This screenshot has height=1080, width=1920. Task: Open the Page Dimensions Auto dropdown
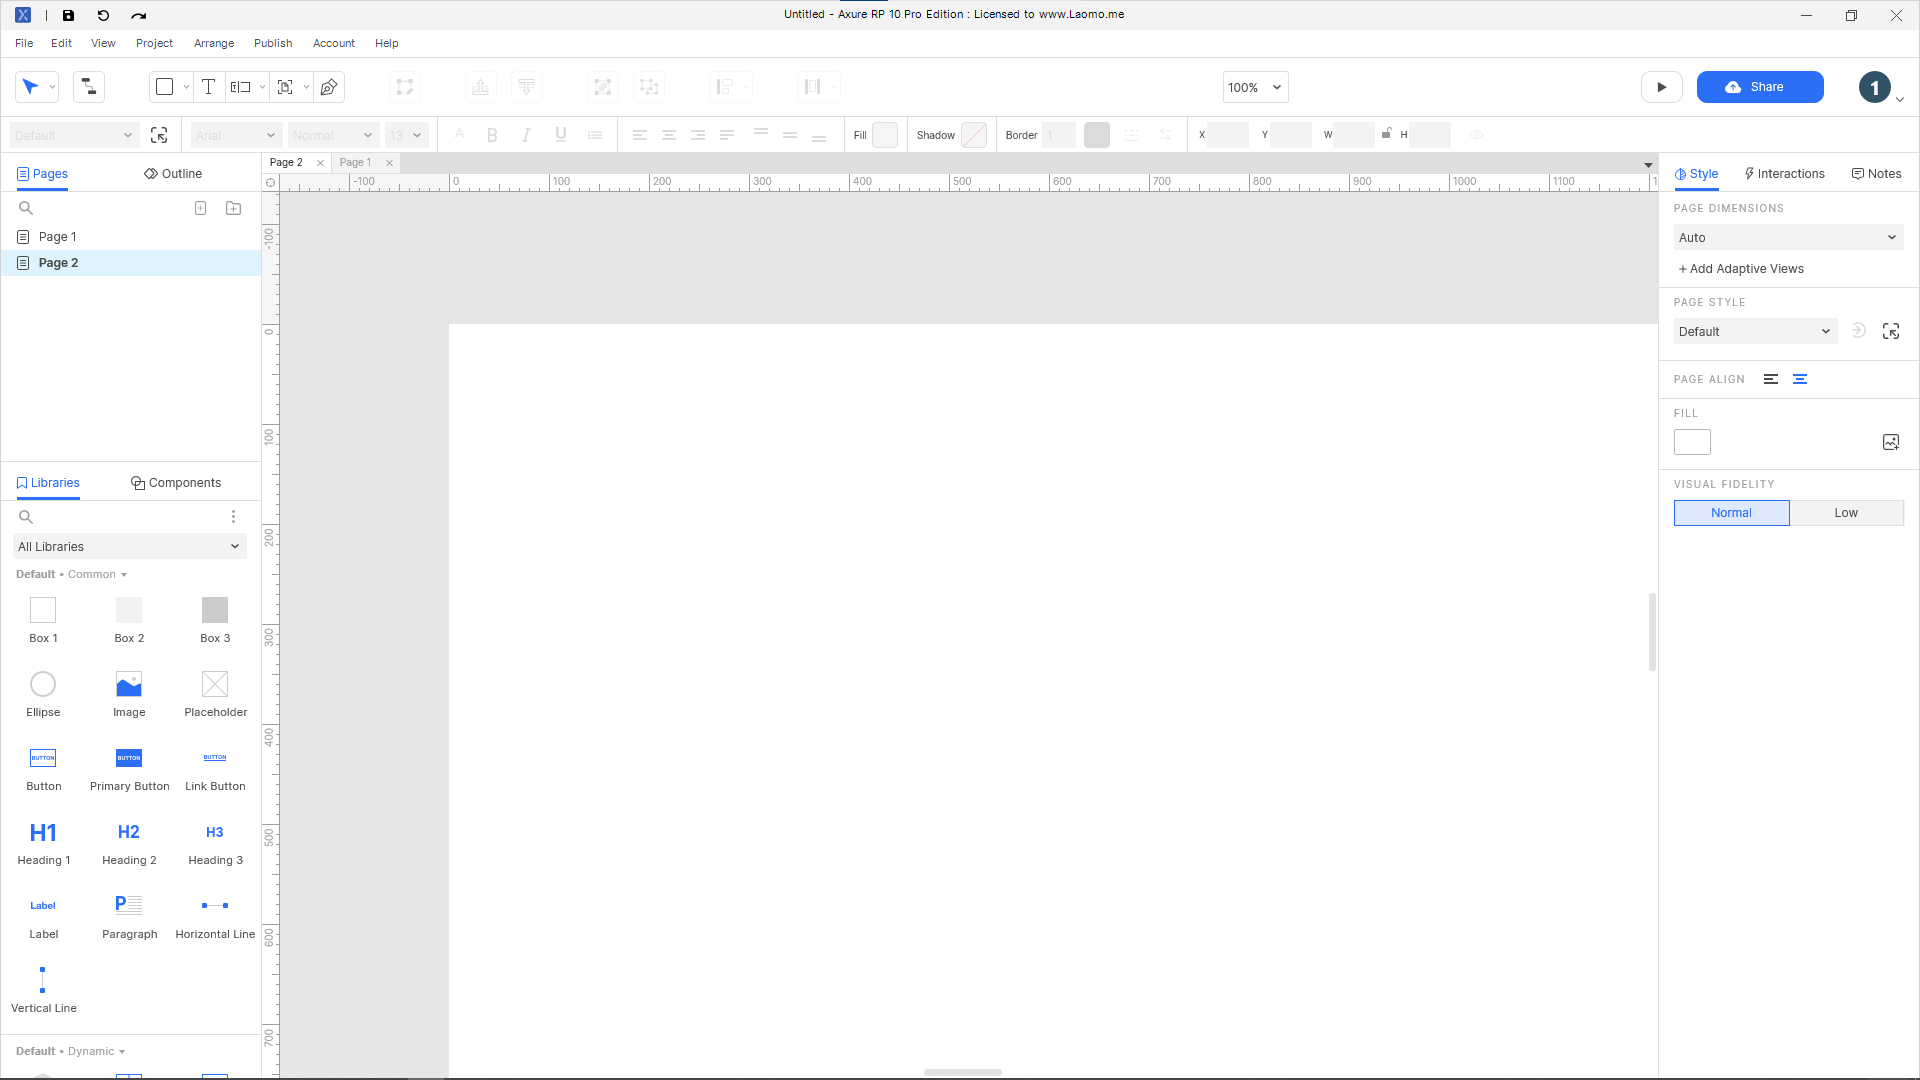click(x=1788, y=238)
